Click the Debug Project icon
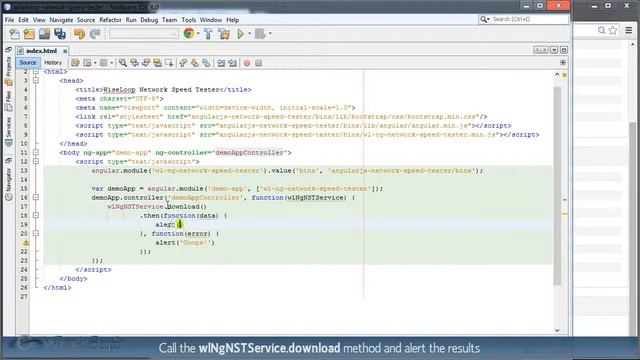This screenshot has height=360, width=640. click(260, 34)
